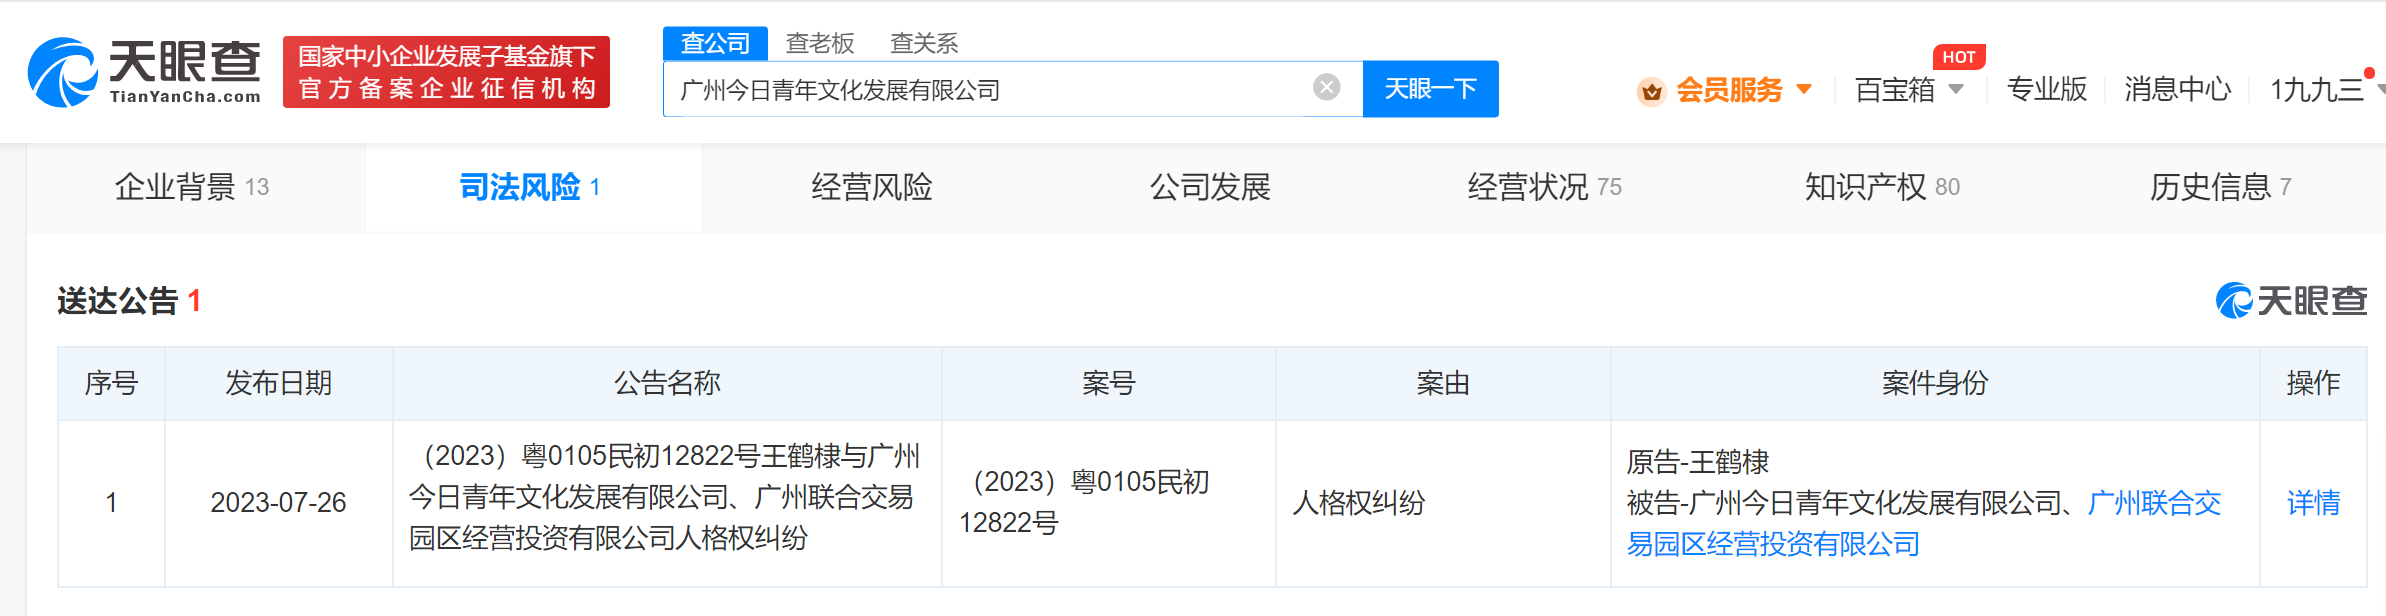Go to 消息中心

(2177, 89)
